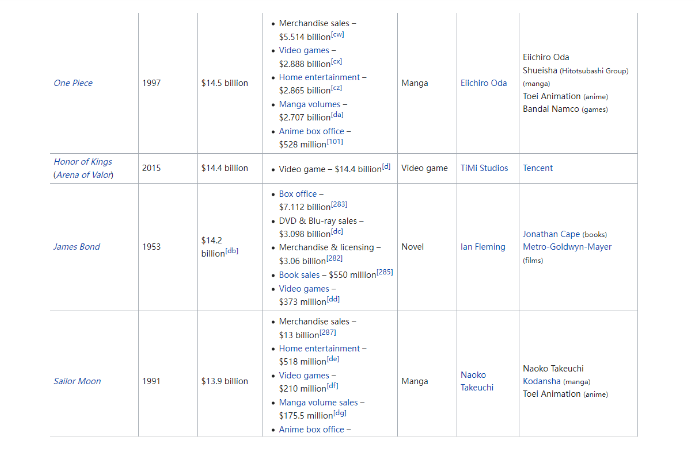The image size is (695, 449).
Task: Open footnote [cz] after $2.865 billion
Action: tap(336, 88)
